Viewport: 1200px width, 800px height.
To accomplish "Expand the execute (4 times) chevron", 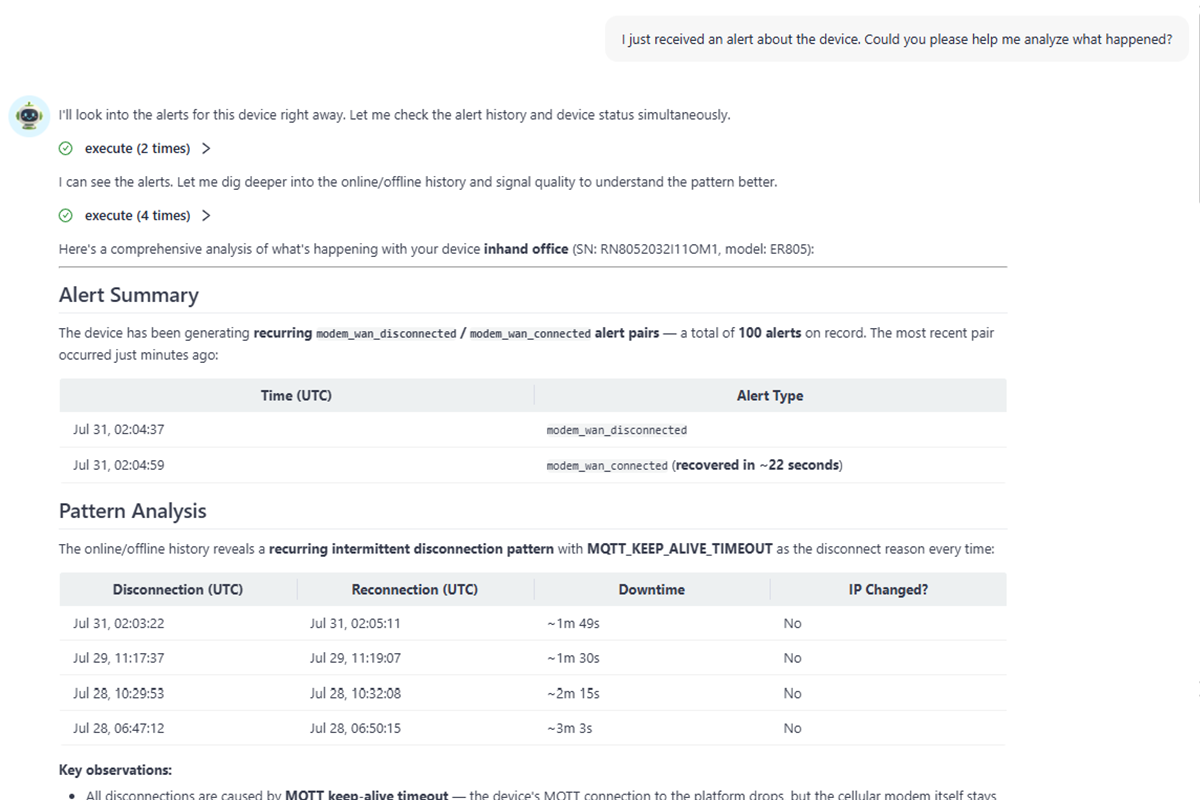I will click(206, 215).
